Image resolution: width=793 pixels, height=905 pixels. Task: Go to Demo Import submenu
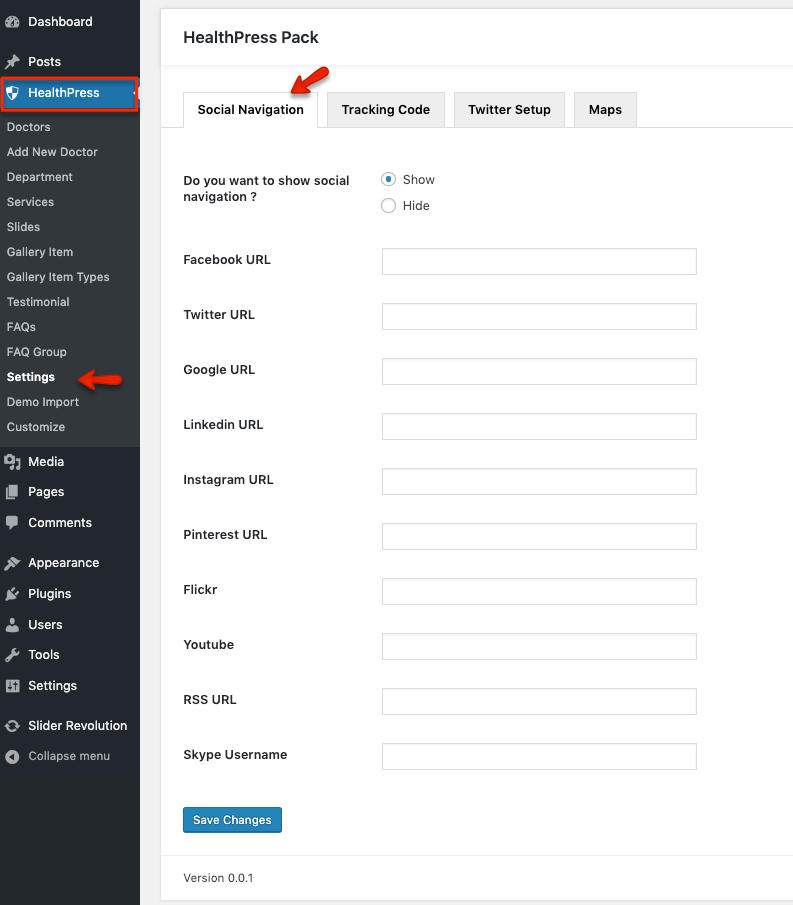tap(42, 402)
